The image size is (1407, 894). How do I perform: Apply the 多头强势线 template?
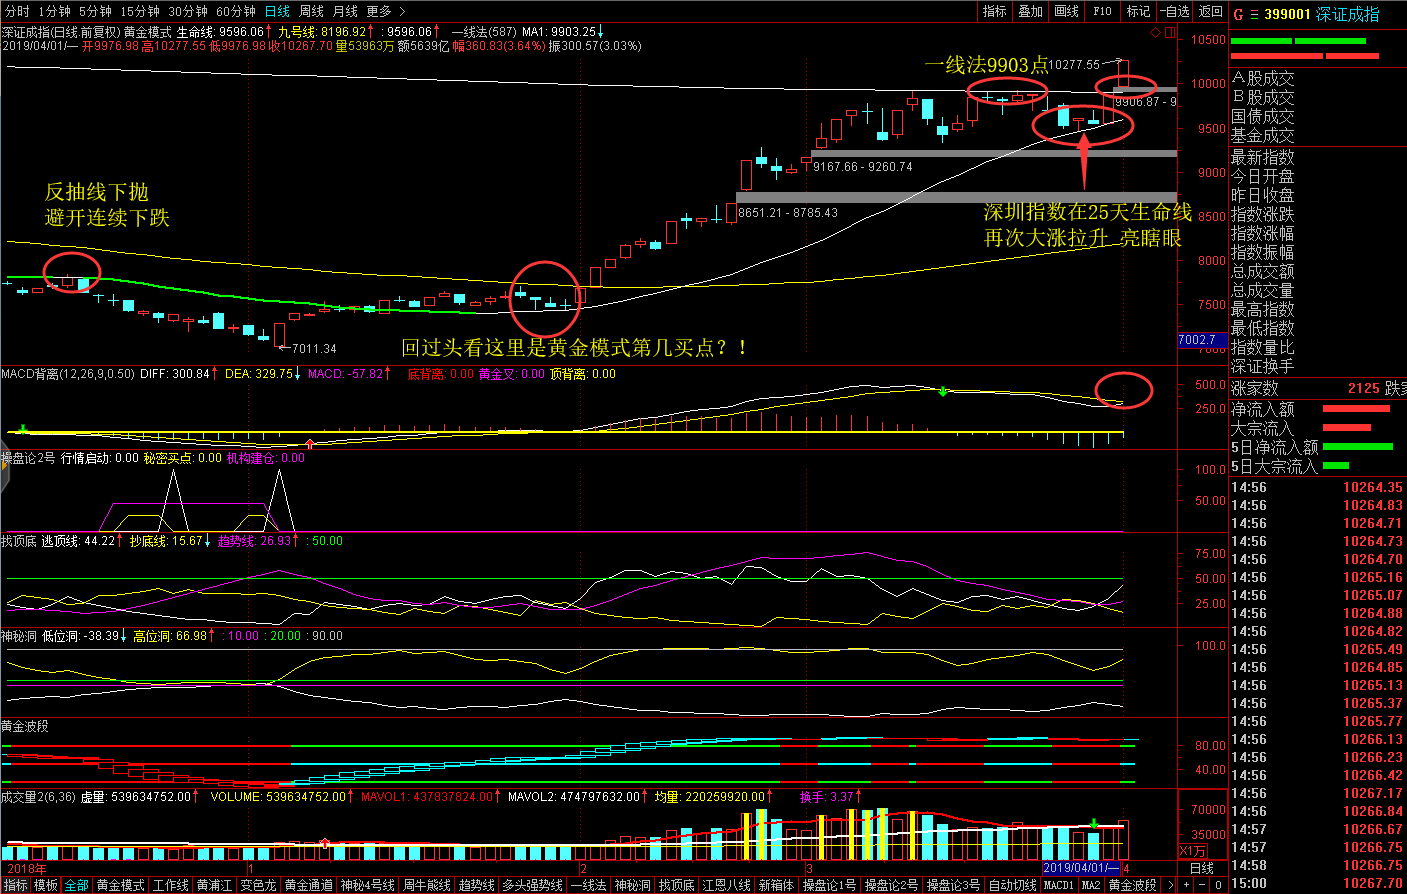(532, 885)
